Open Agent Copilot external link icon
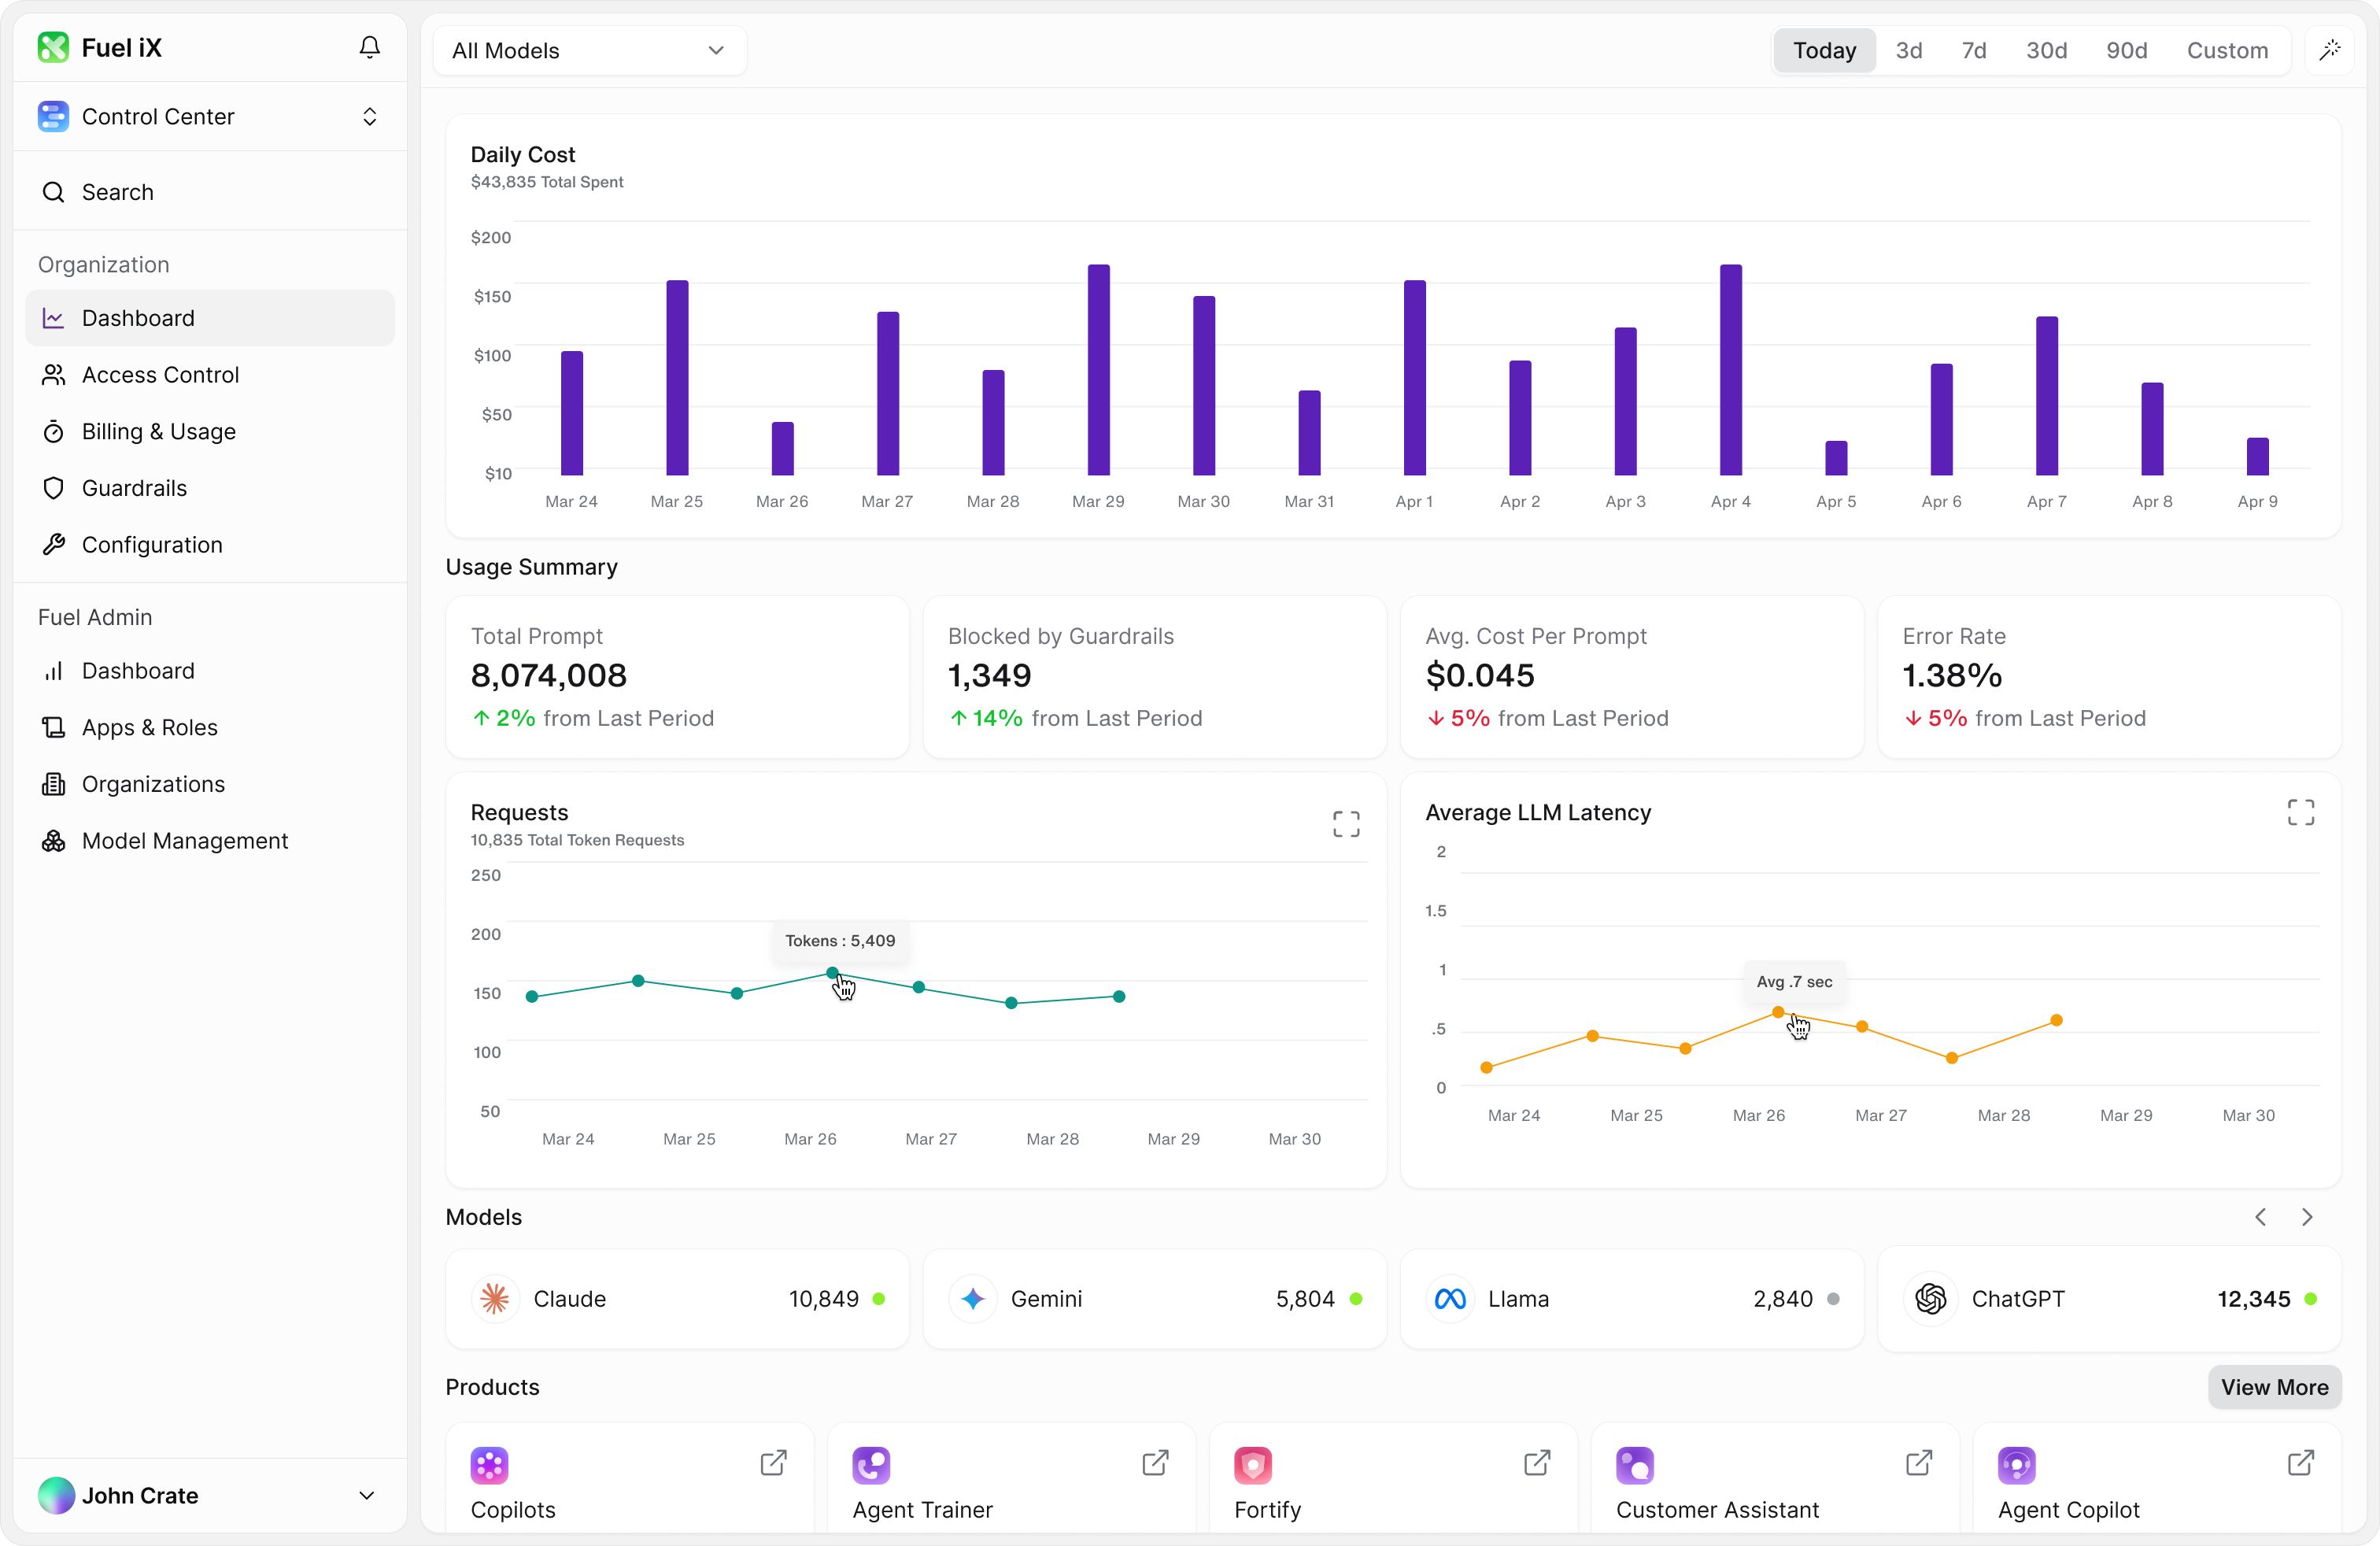 click(2300, 1463)
